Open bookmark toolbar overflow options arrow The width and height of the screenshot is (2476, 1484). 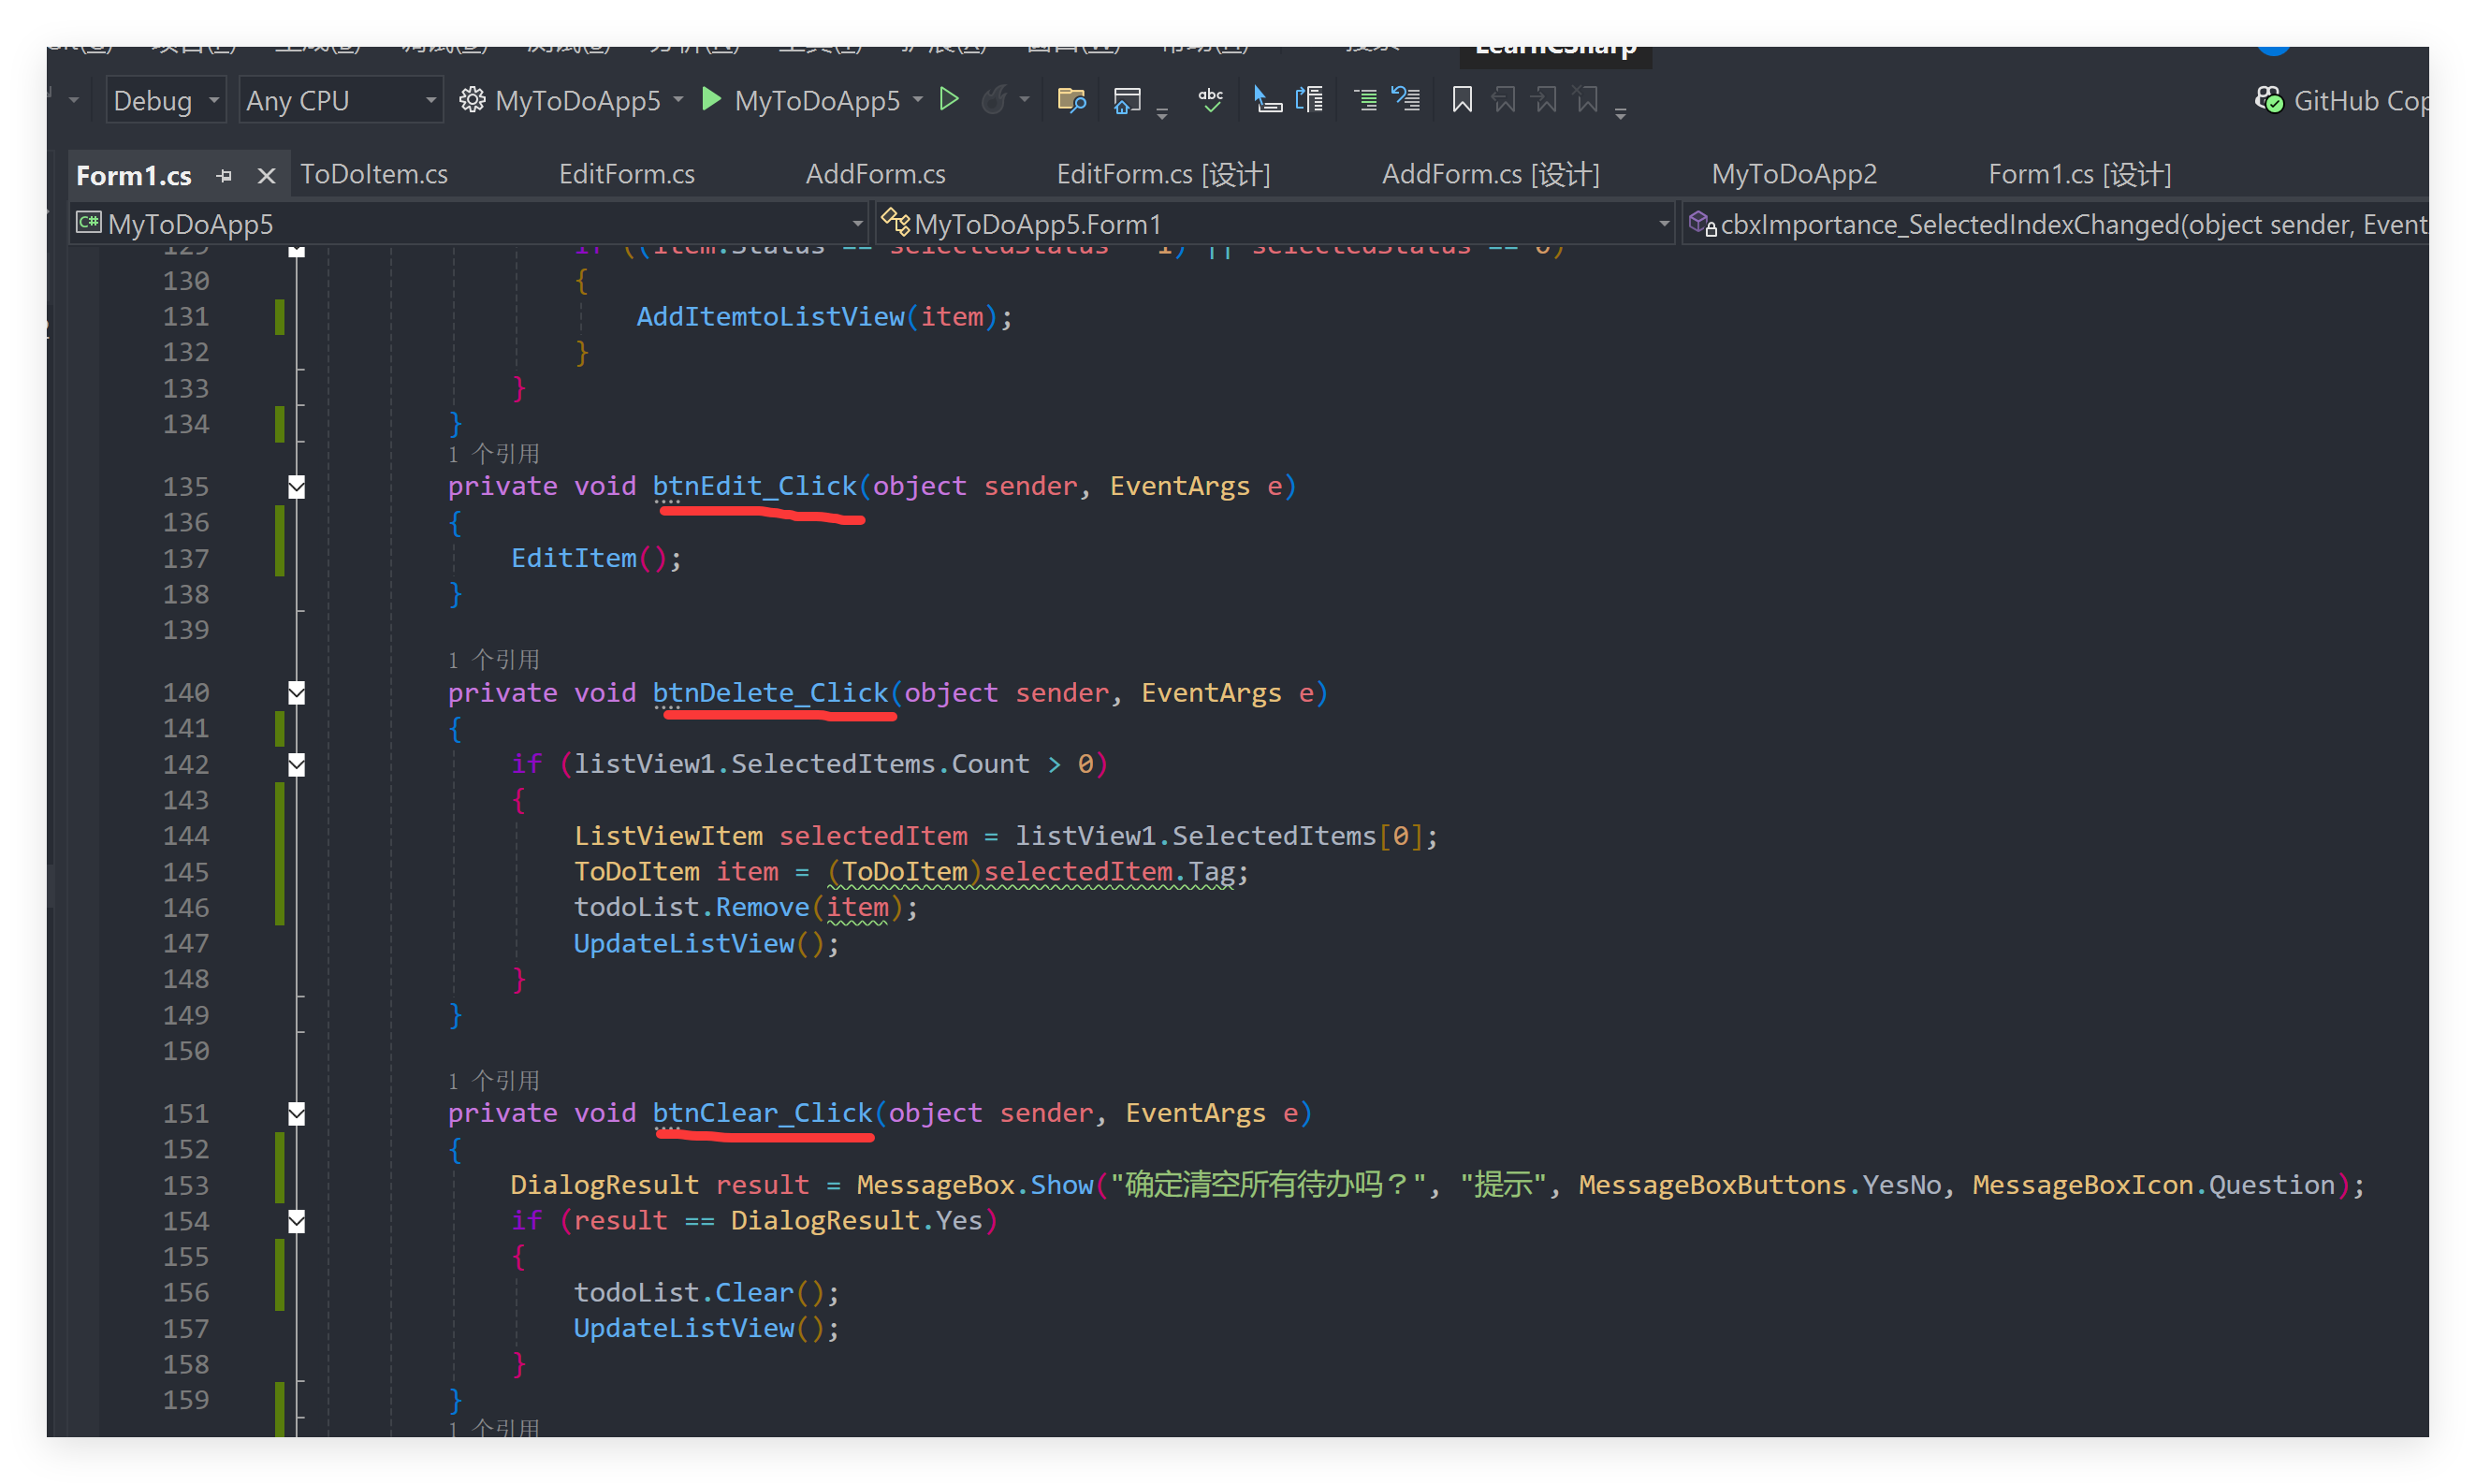point(1621,114)
